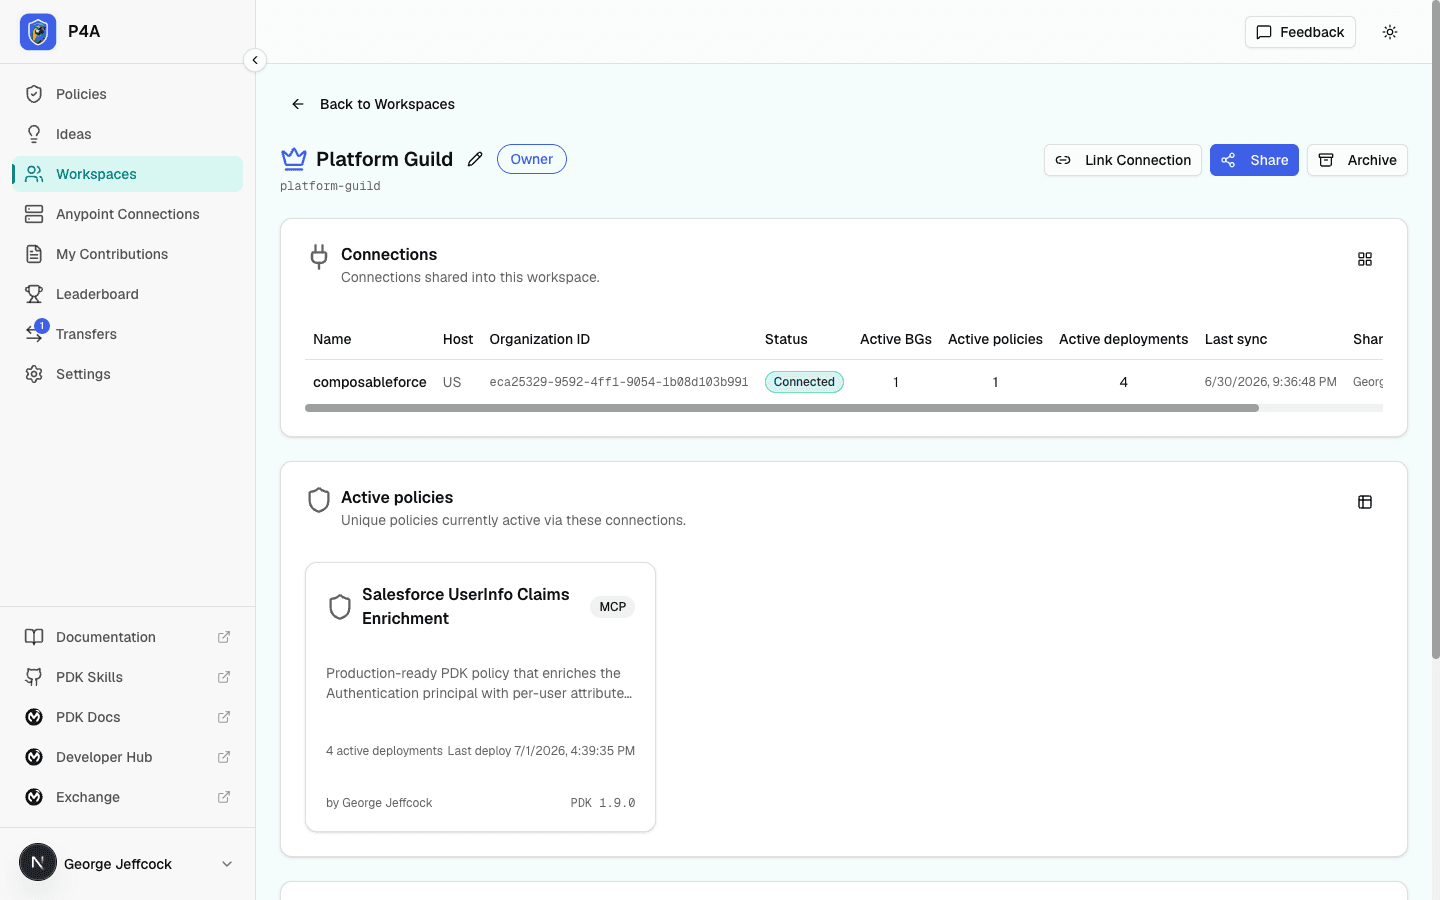Image resolution: width=1440 pixels, height=900 pixels.
Task: Switch Connections to grid view icon
Action: (x=1365, y=259)
